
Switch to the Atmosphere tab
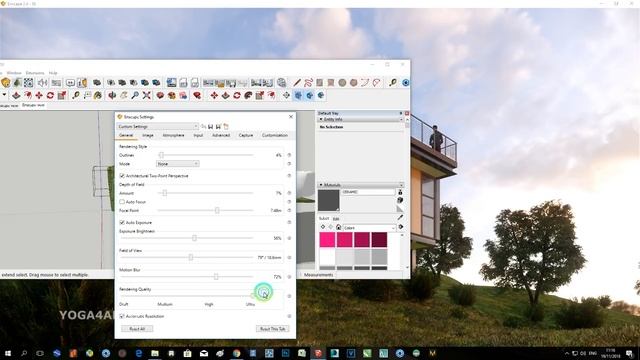click(173, 135)
